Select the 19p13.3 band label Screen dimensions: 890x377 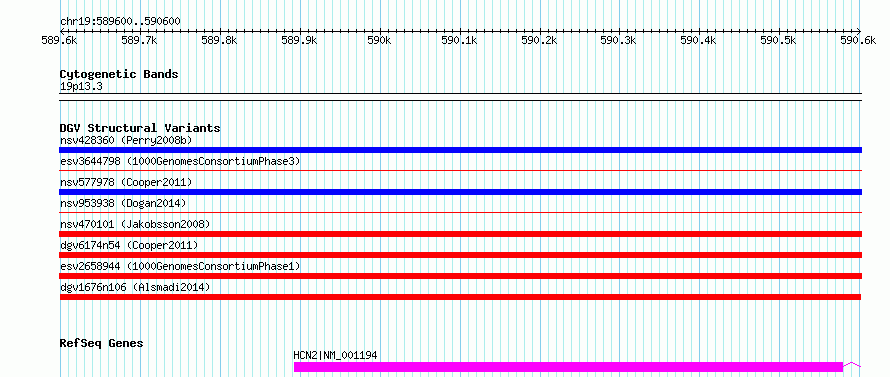[x=81, y=86]
